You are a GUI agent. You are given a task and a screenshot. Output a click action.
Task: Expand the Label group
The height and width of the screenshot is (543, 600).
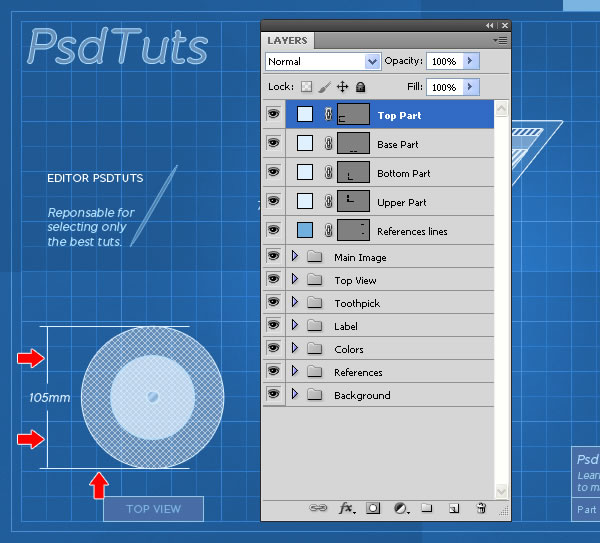tap(294, 324)
